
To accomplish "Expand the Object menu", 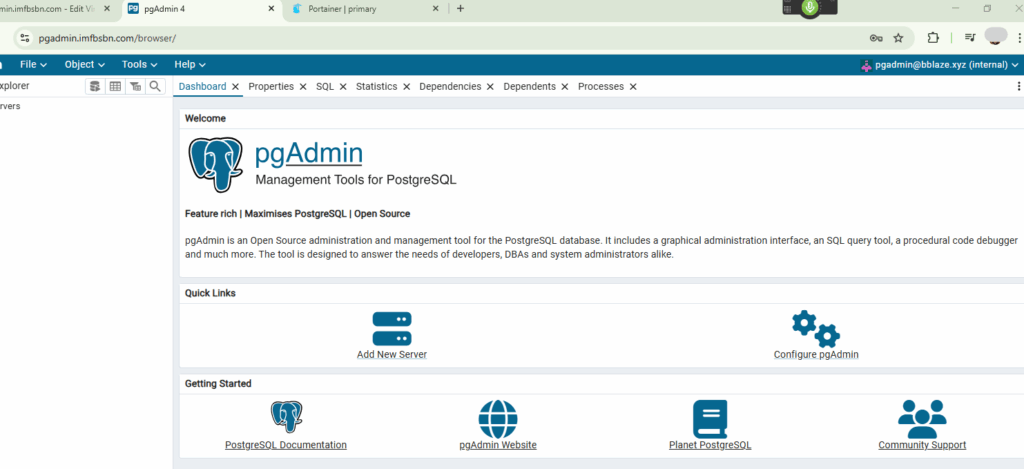I will click(x=84, y=64).
